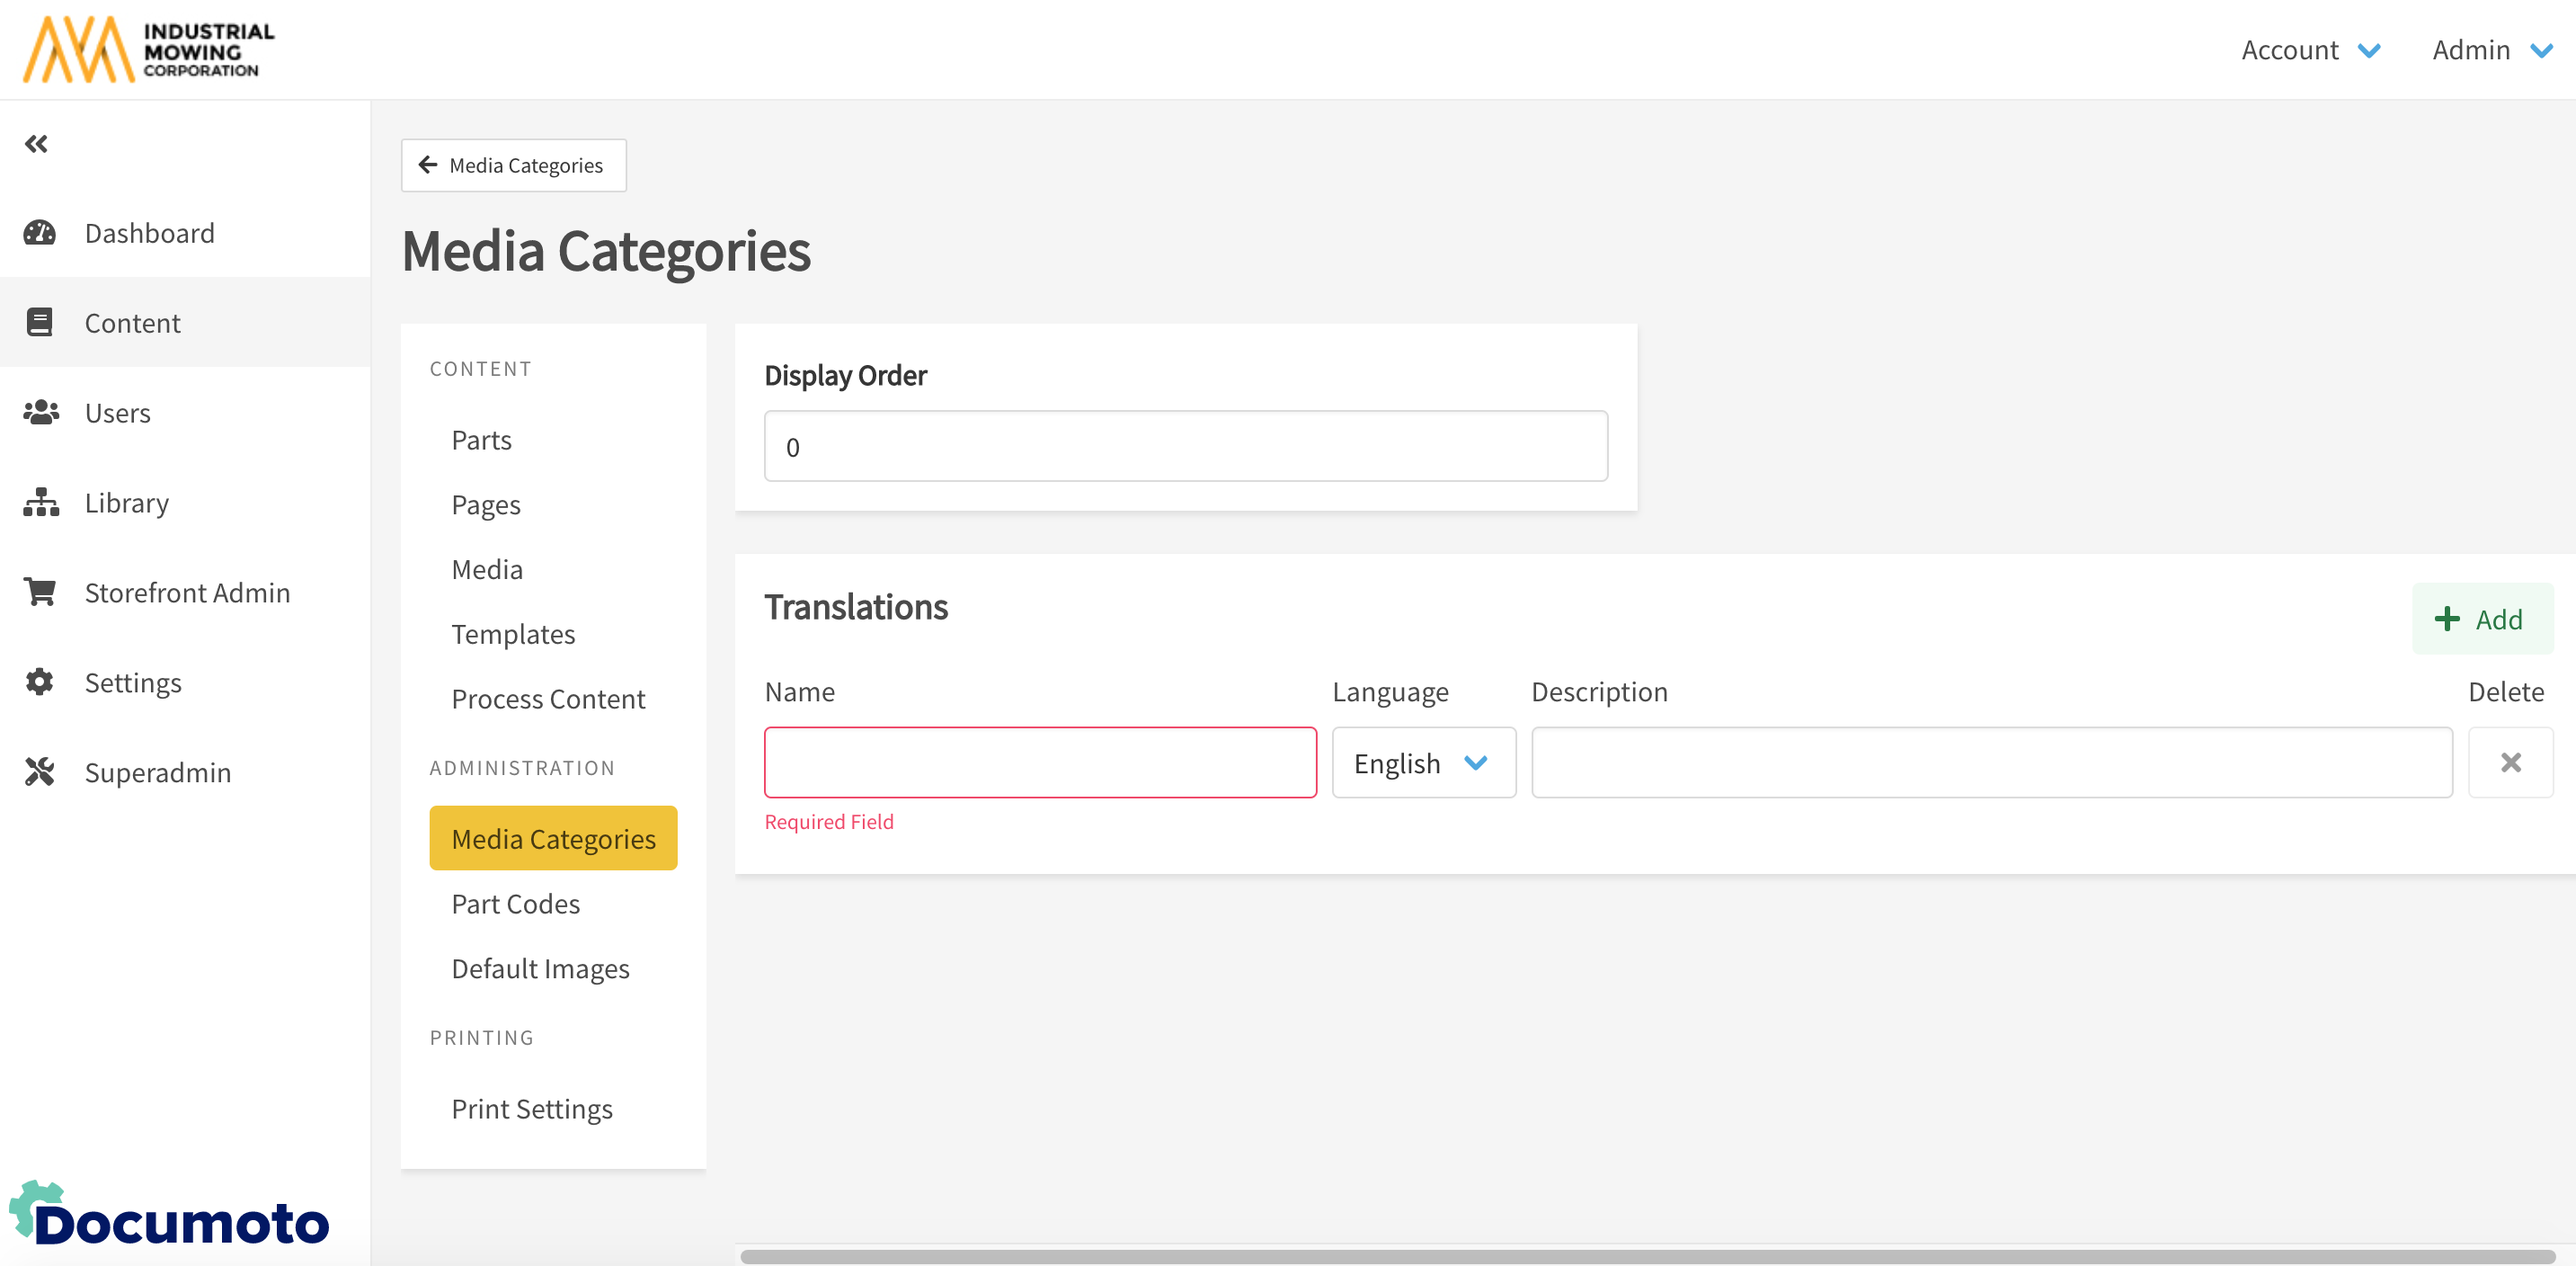Go to Templates section

tap(513, 634)
